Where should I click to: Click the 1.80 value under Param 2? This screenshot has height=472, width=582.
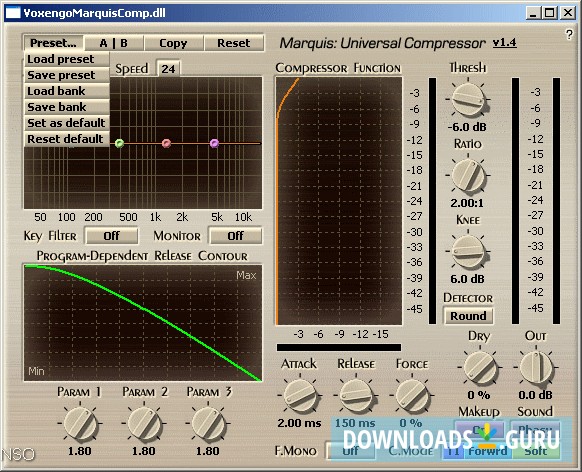coord(144,451)
